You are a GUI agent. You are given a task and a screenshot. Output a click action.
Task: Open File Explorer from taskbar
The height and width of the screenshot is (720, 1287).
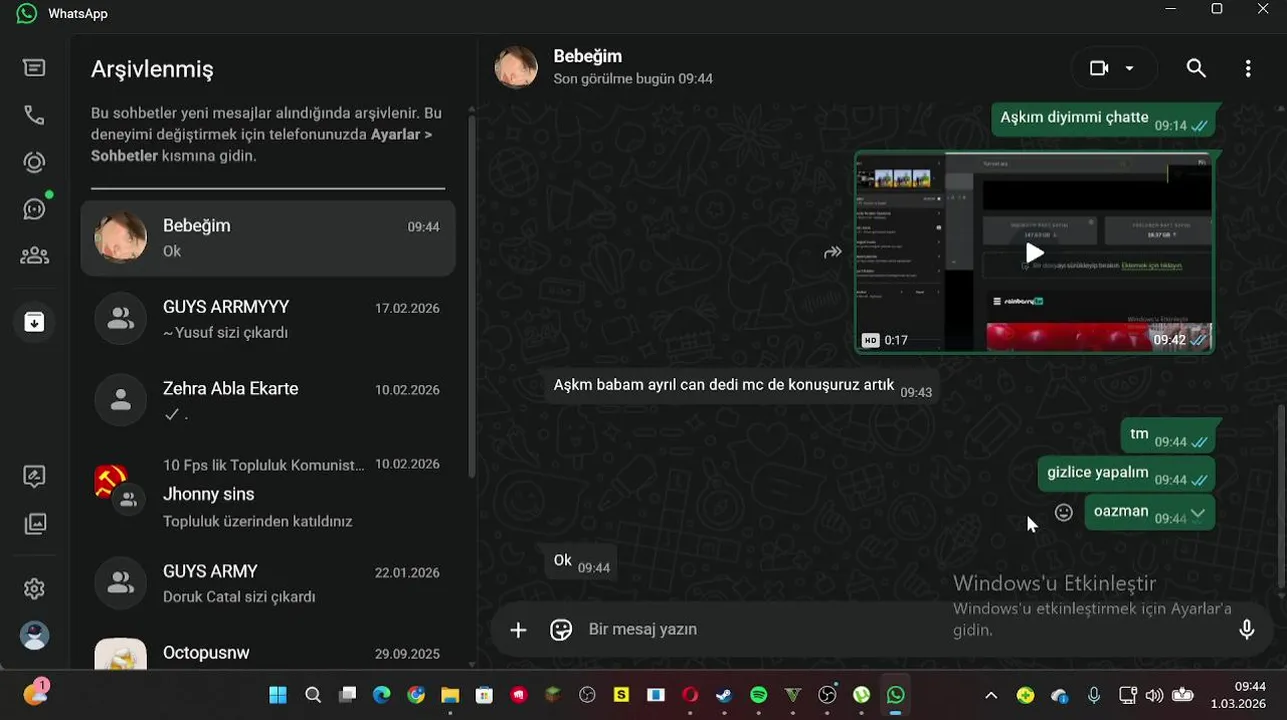click(x=450, y=695)
